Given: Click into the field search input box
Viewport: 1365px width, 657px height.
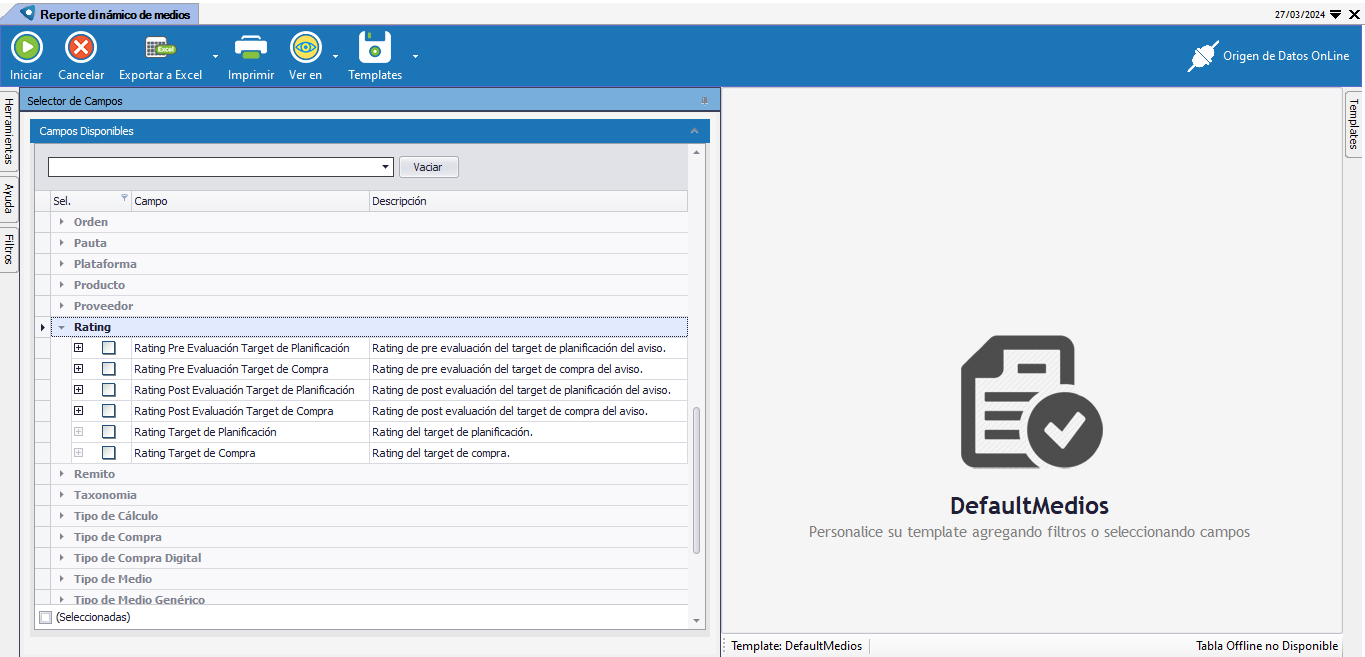Looking at the screenshot, I should pos(214,167).
